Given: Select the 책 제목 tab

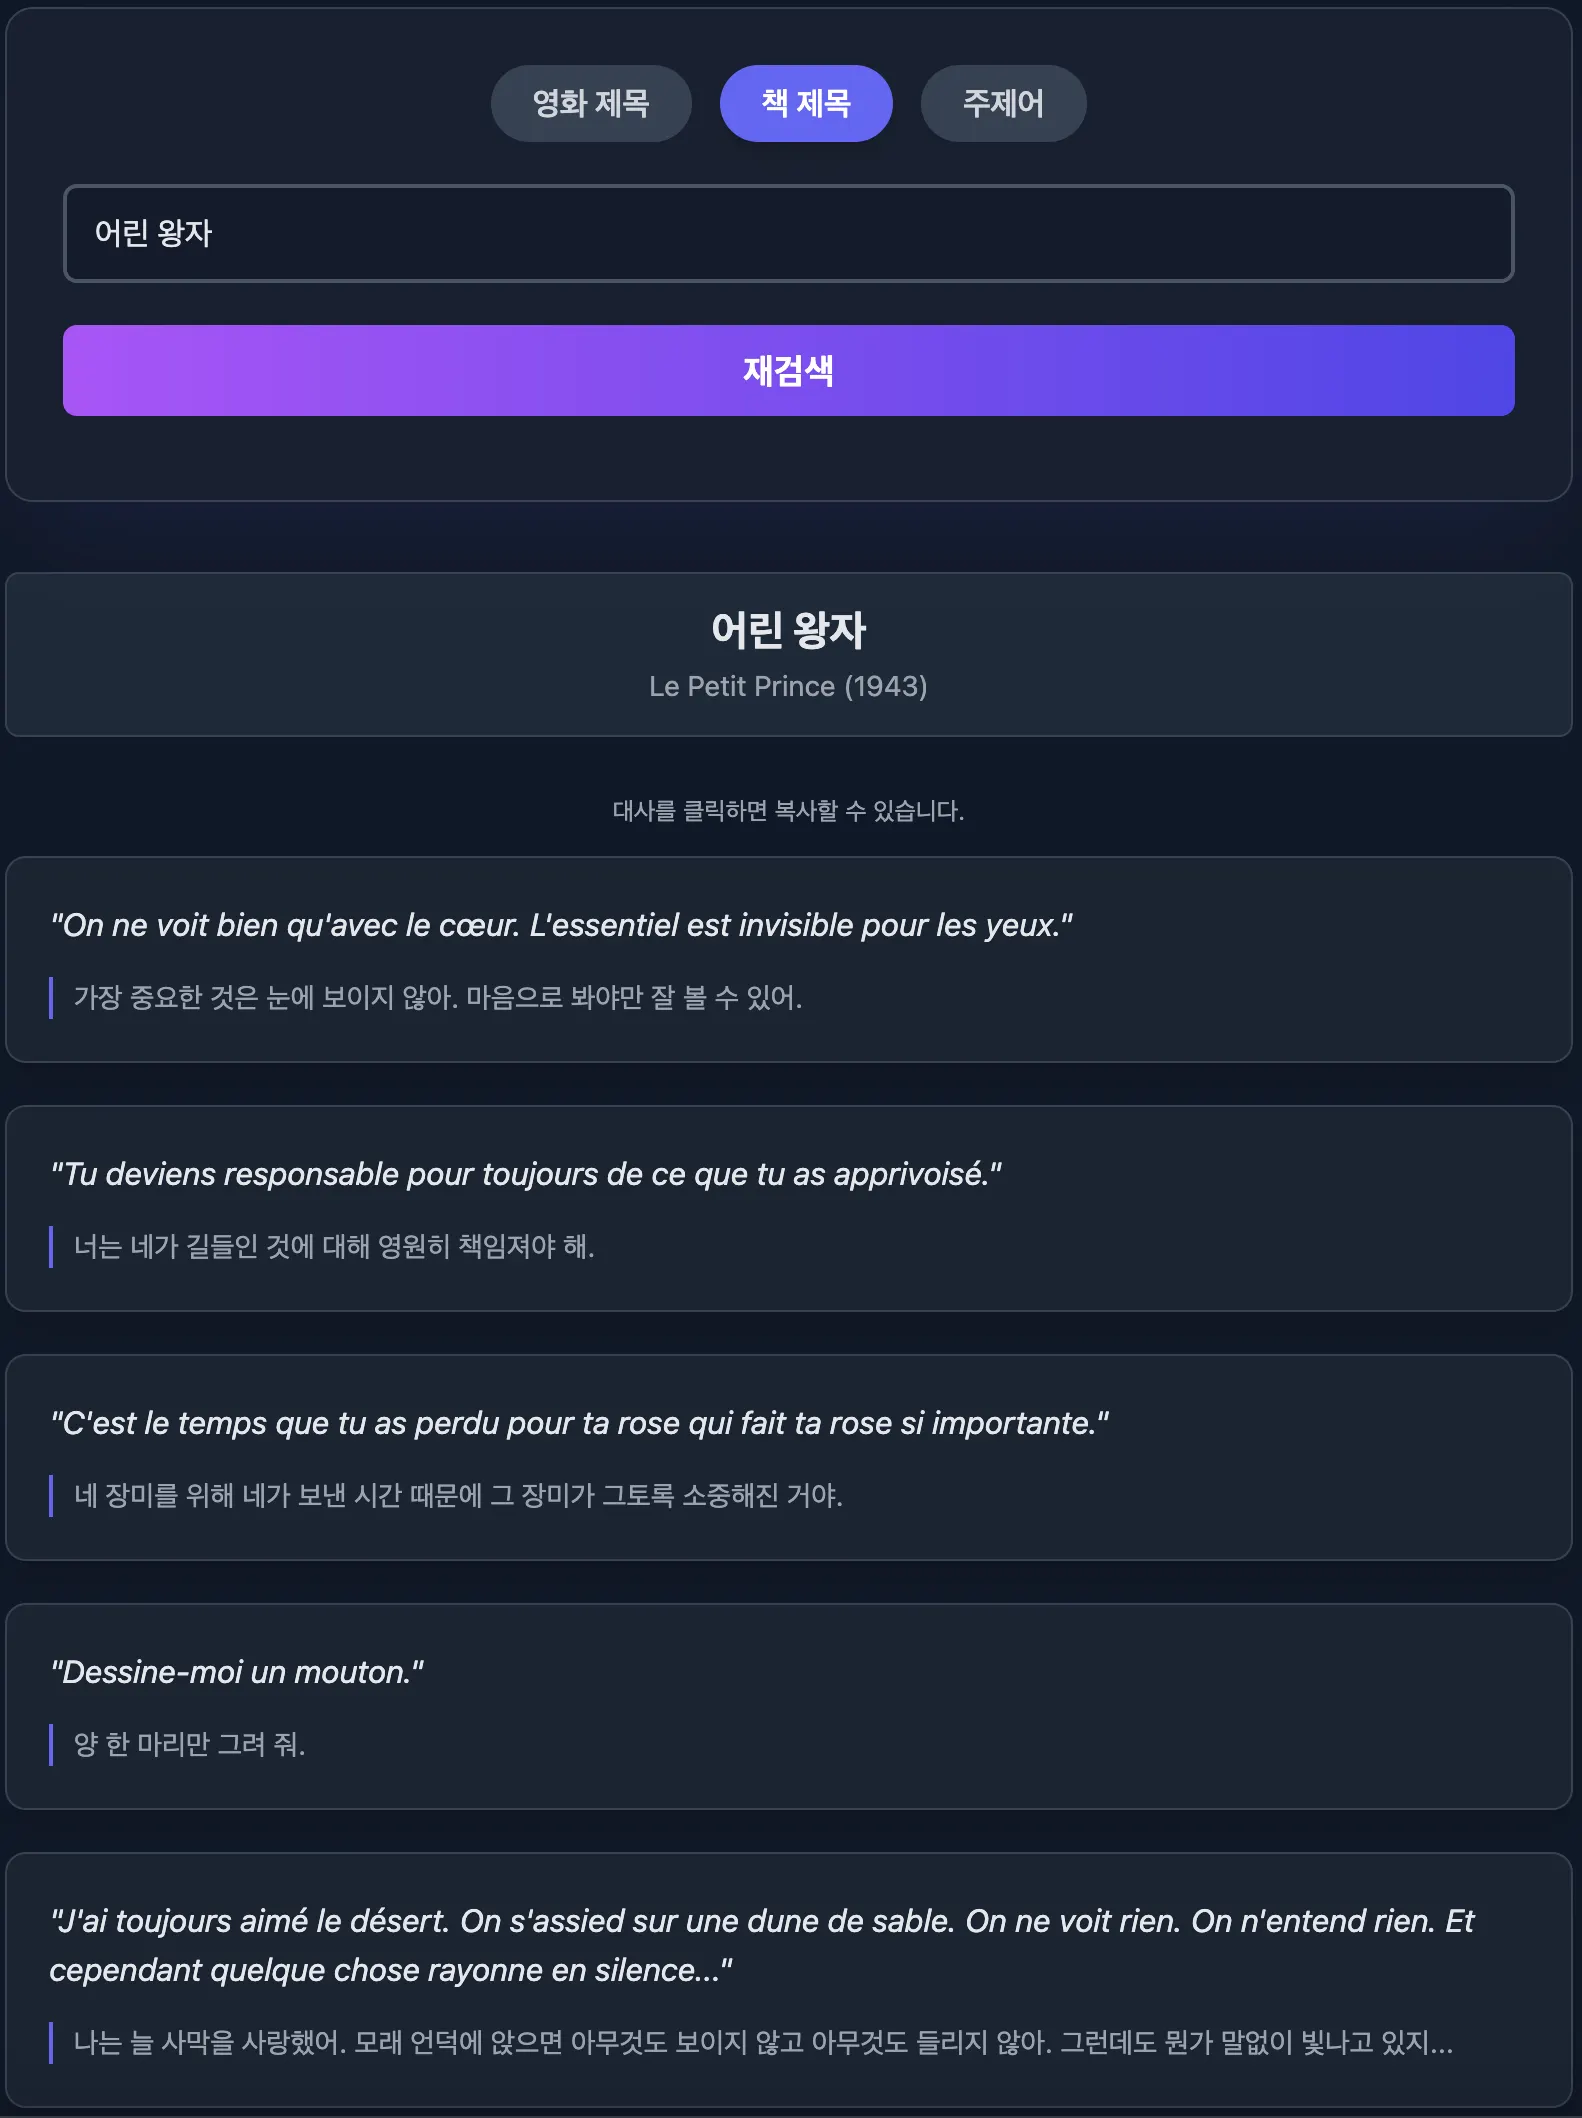Looking at the screenshot, I should pos(805,103).
